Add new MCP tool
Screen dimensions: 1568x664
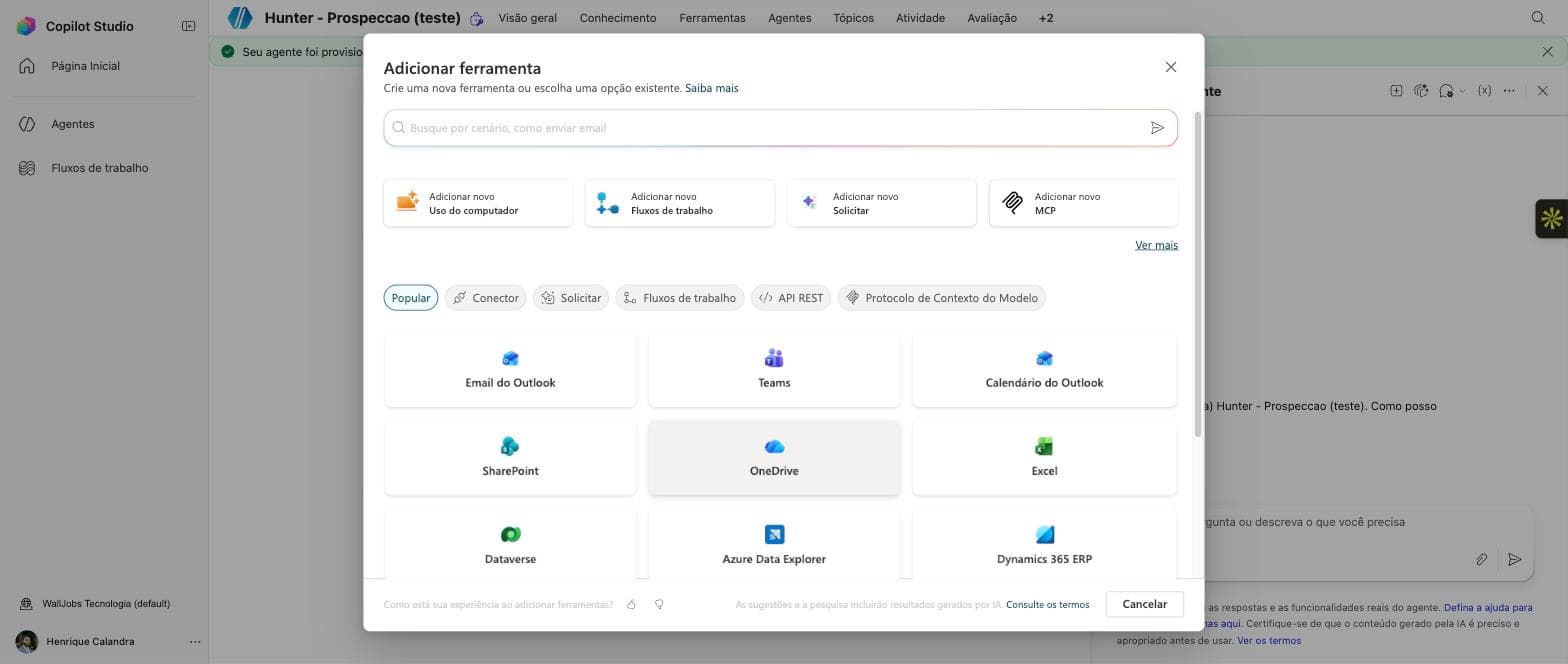(x=1083, y=203)
